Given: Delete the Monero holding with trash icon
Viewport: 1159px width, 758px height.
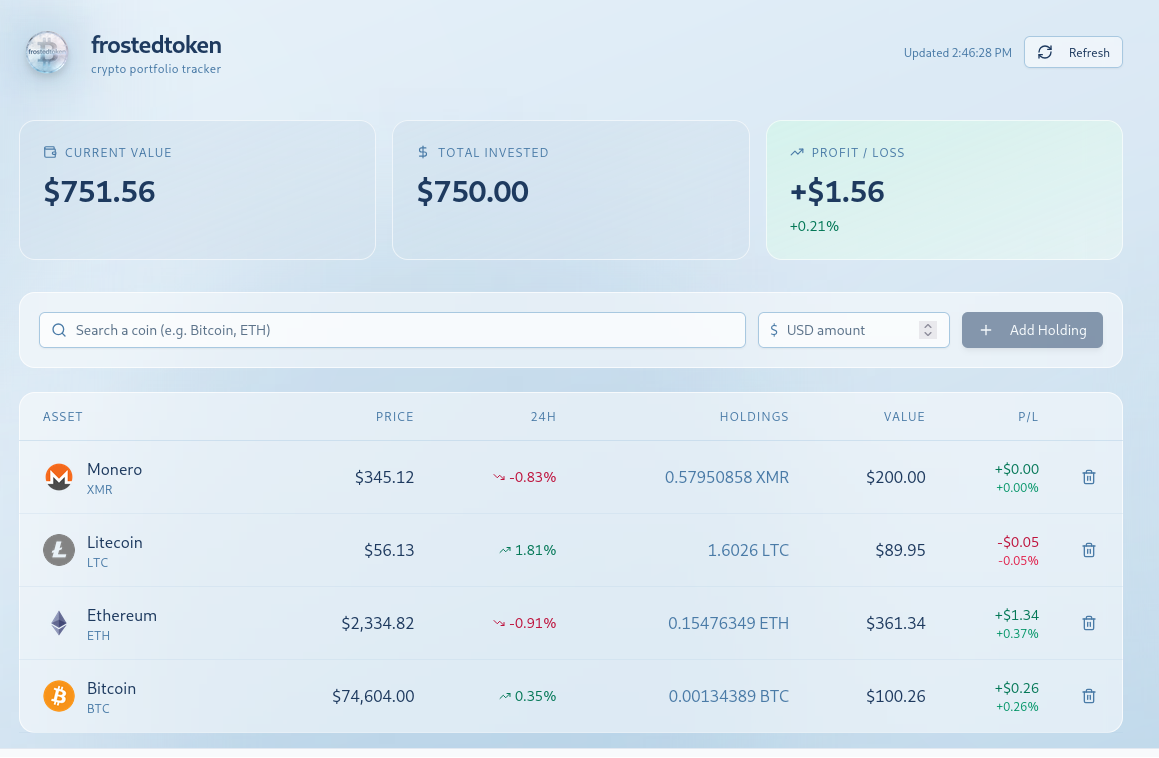Looking at the screenshot, I should coord(1089,477).
